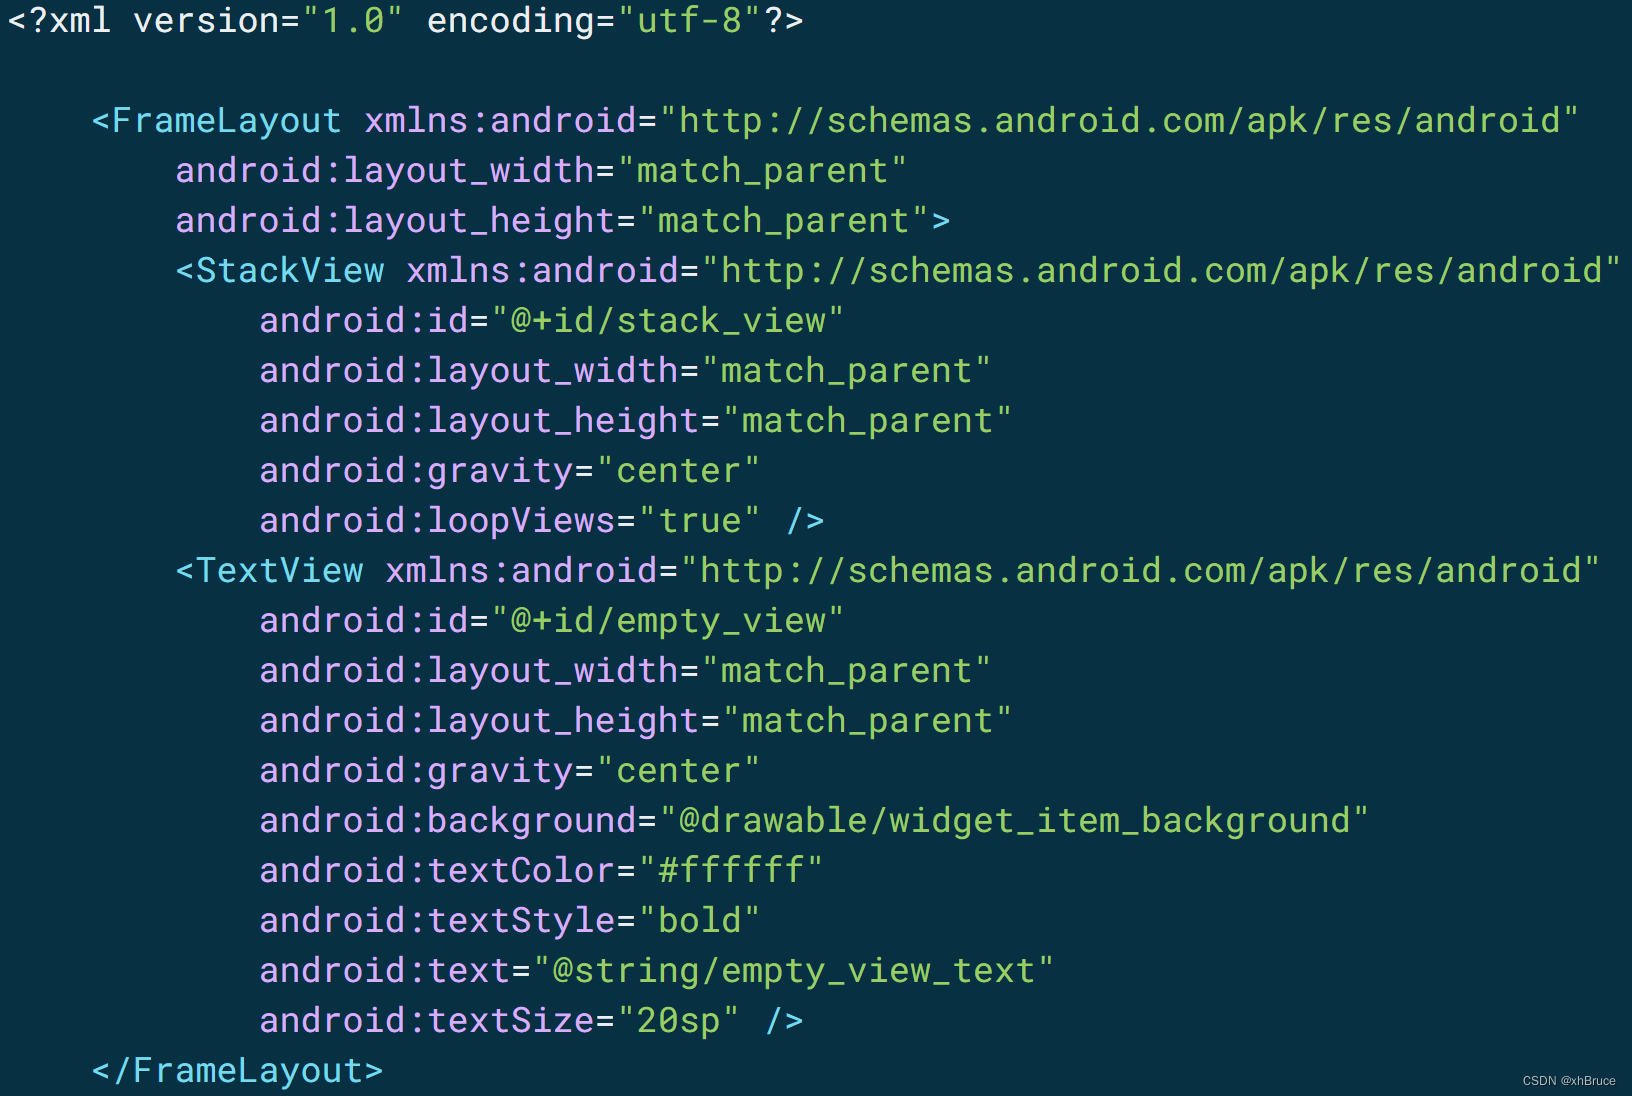Screen dimensions: 1632x1096
Task: Click the TextView's android:gravity="center" line
Action: (510, 771)
